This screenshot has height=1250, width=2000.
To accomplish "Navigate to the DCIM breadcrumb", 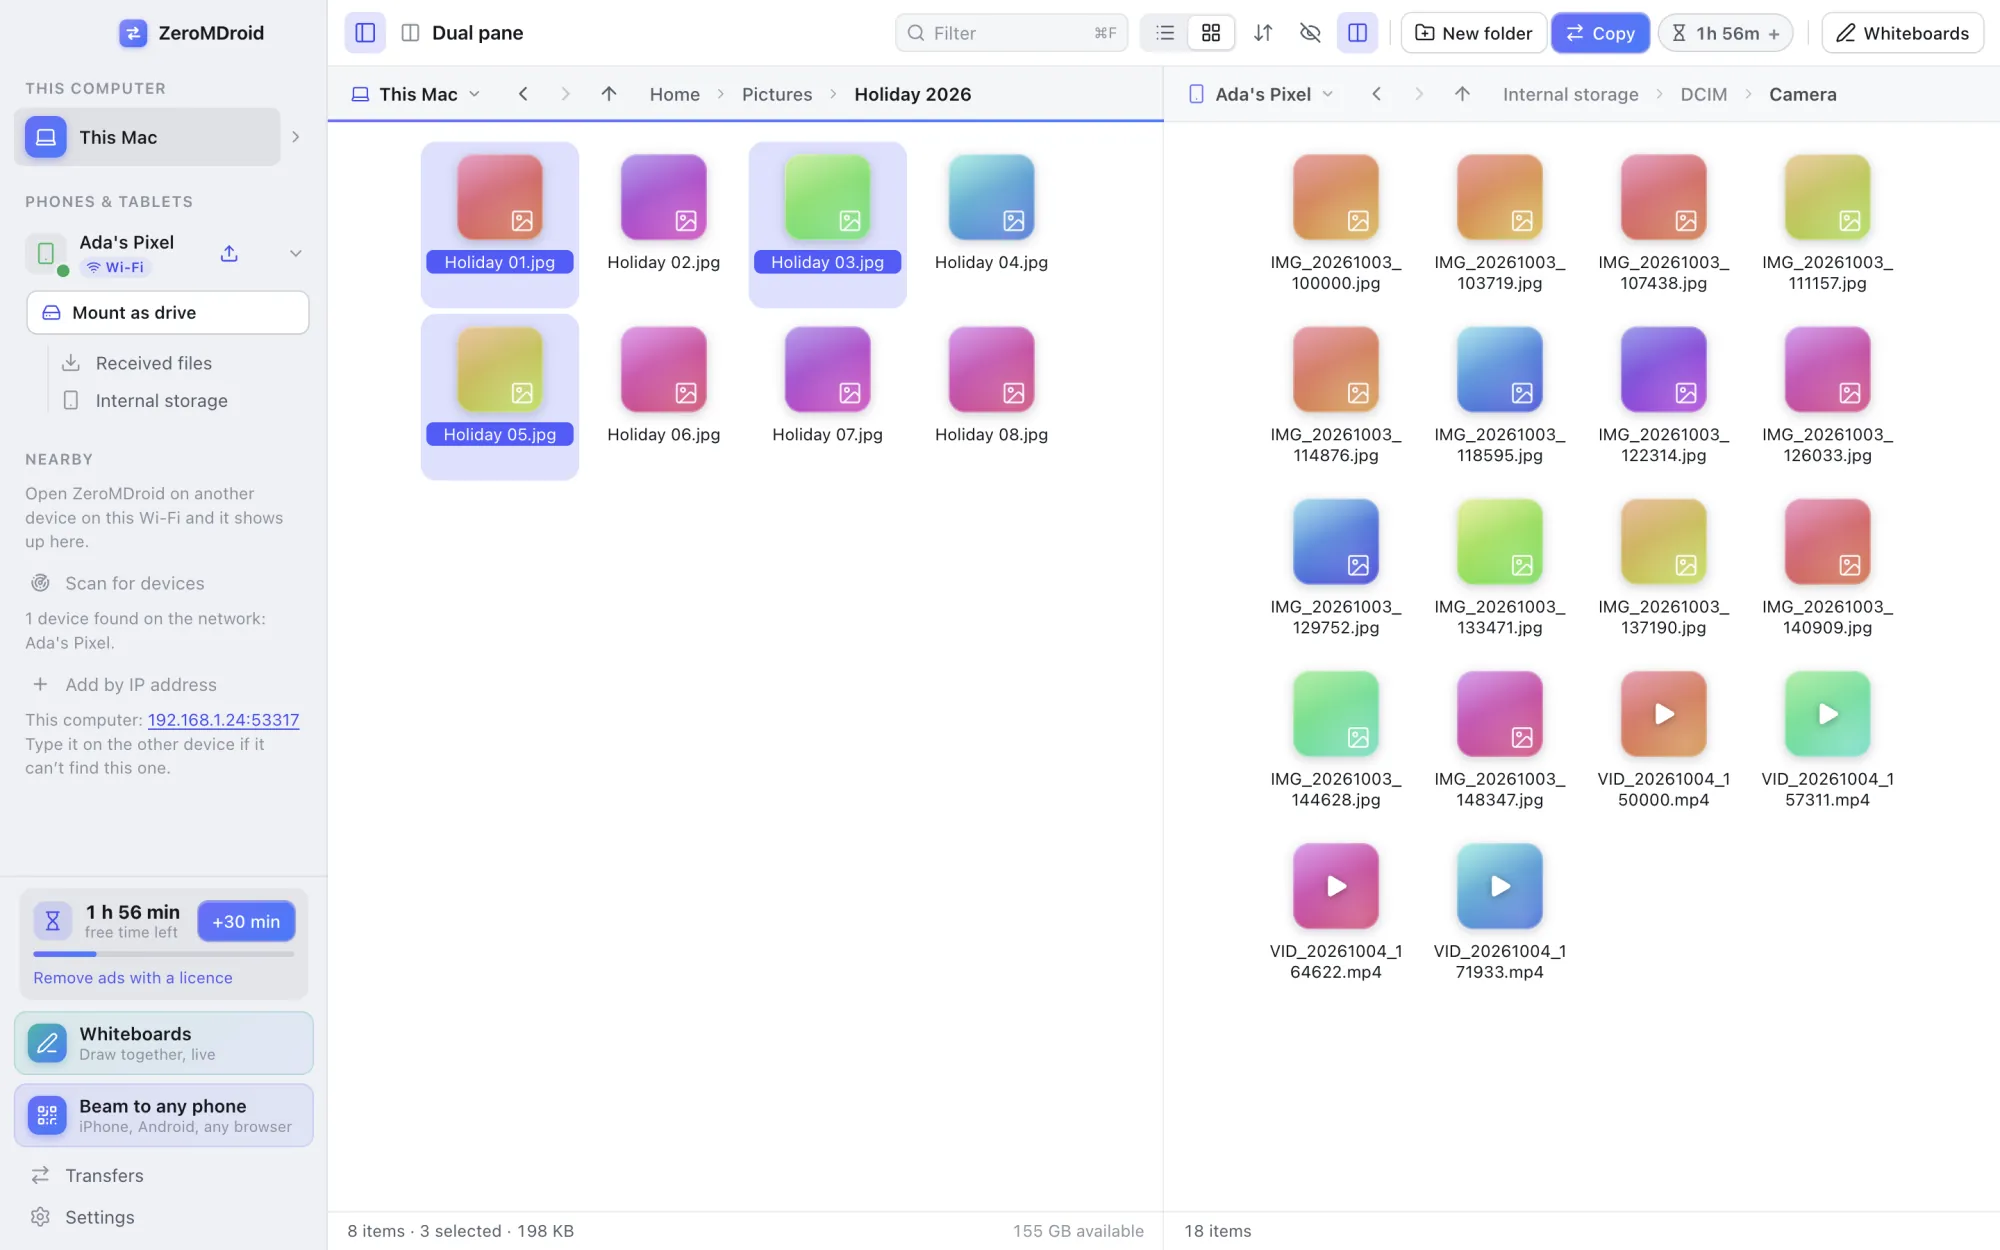I will pos(1704,94).
